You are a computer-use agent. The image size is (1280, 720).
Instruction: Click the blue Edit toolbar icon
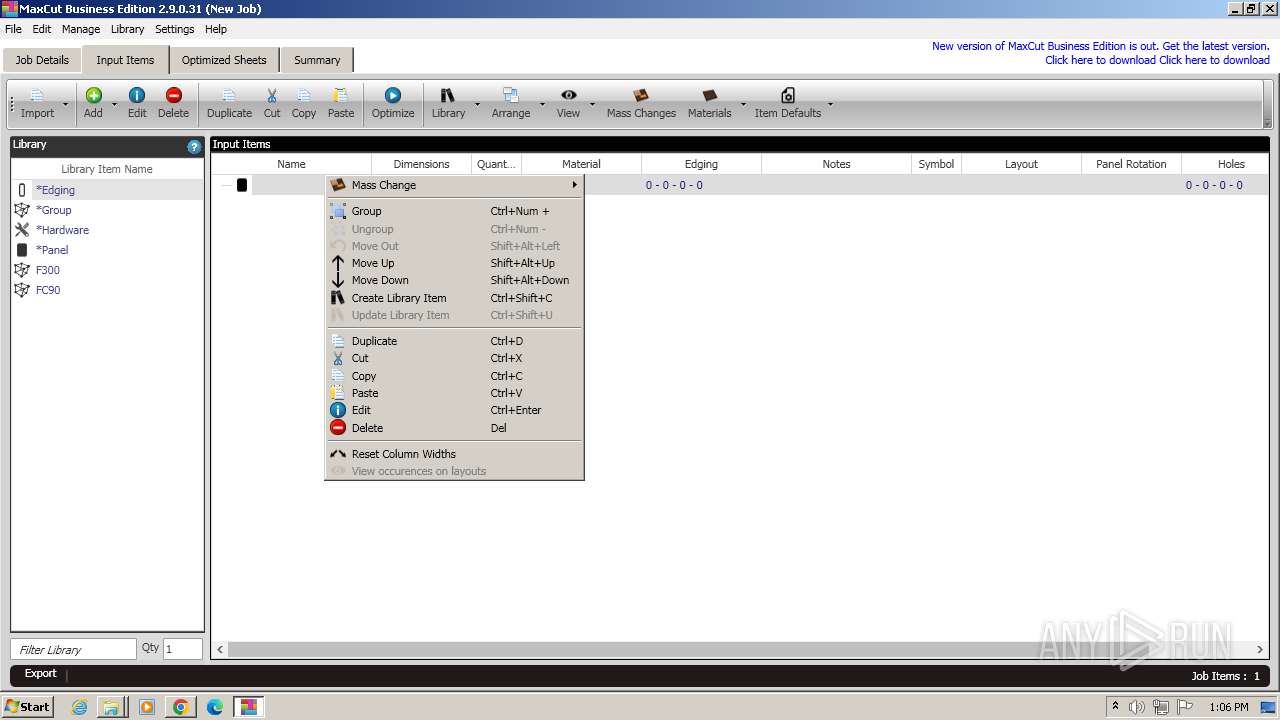tap(137, 95)
